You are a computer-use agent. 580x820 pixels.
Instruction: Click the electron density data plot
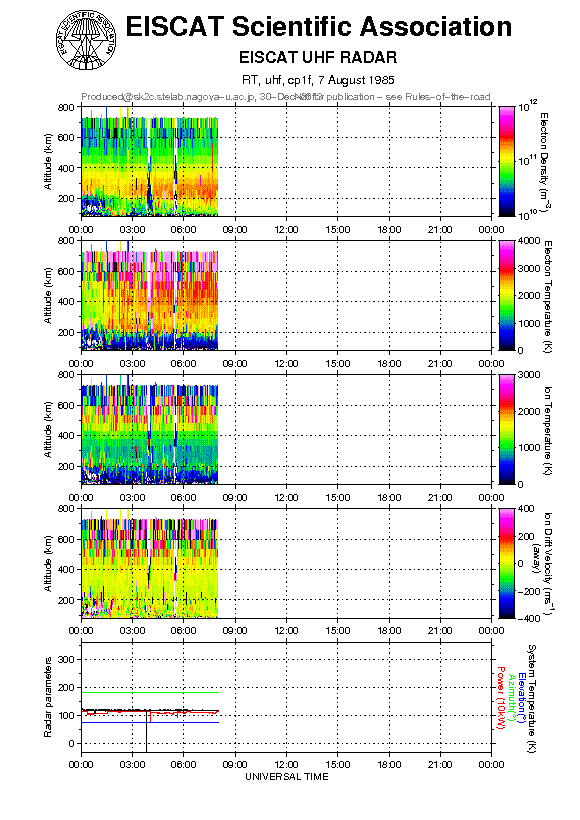[x=150, y=161]
